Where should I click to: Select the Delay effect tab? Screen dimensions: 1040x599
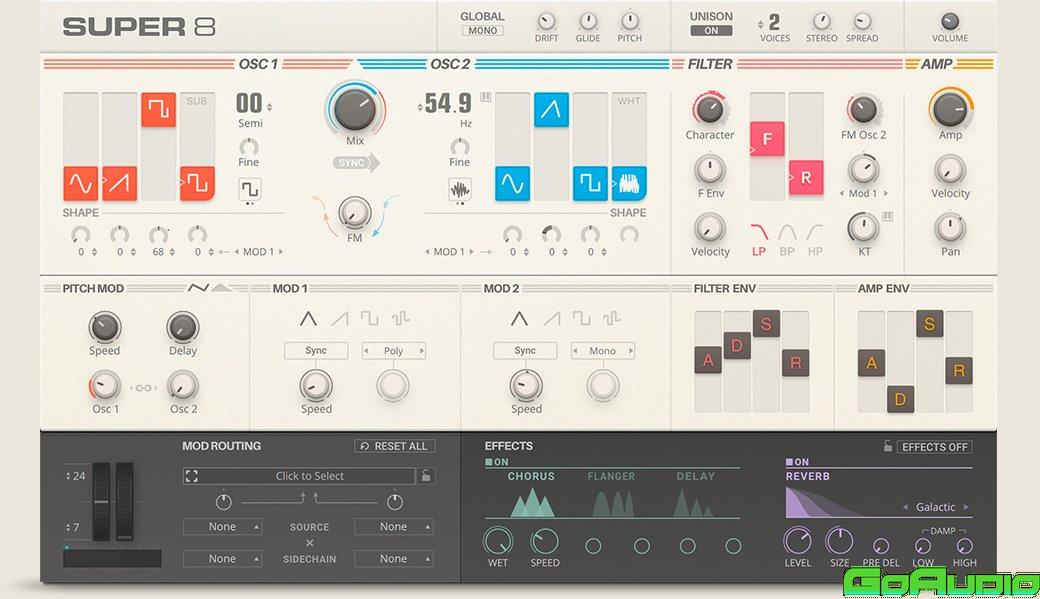[x=695, y=477]
